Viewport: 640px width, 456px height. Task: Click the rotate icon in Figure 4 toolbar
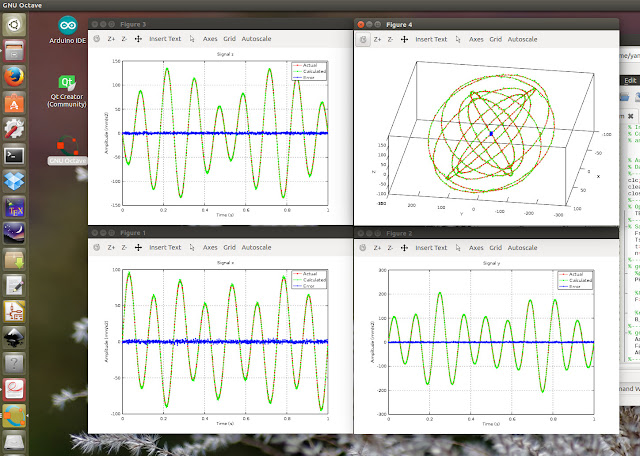pos(363,40)
